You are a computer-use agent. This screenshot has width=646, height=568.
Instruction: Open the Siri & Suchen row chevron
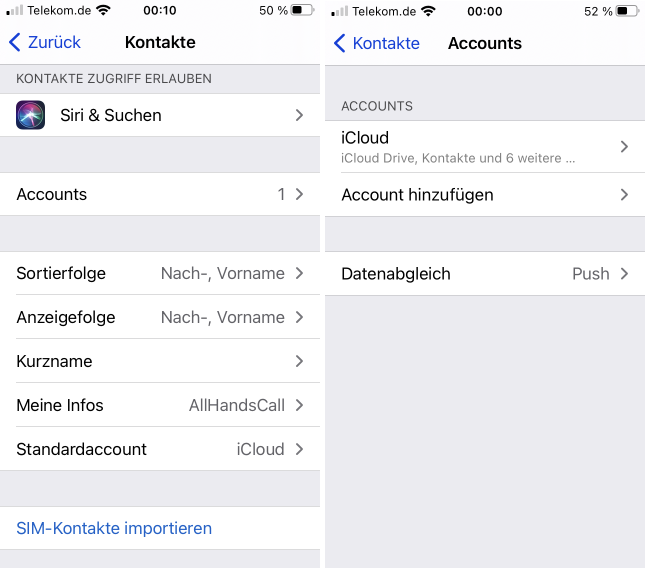pyautogui.click(x=299, y=116)
